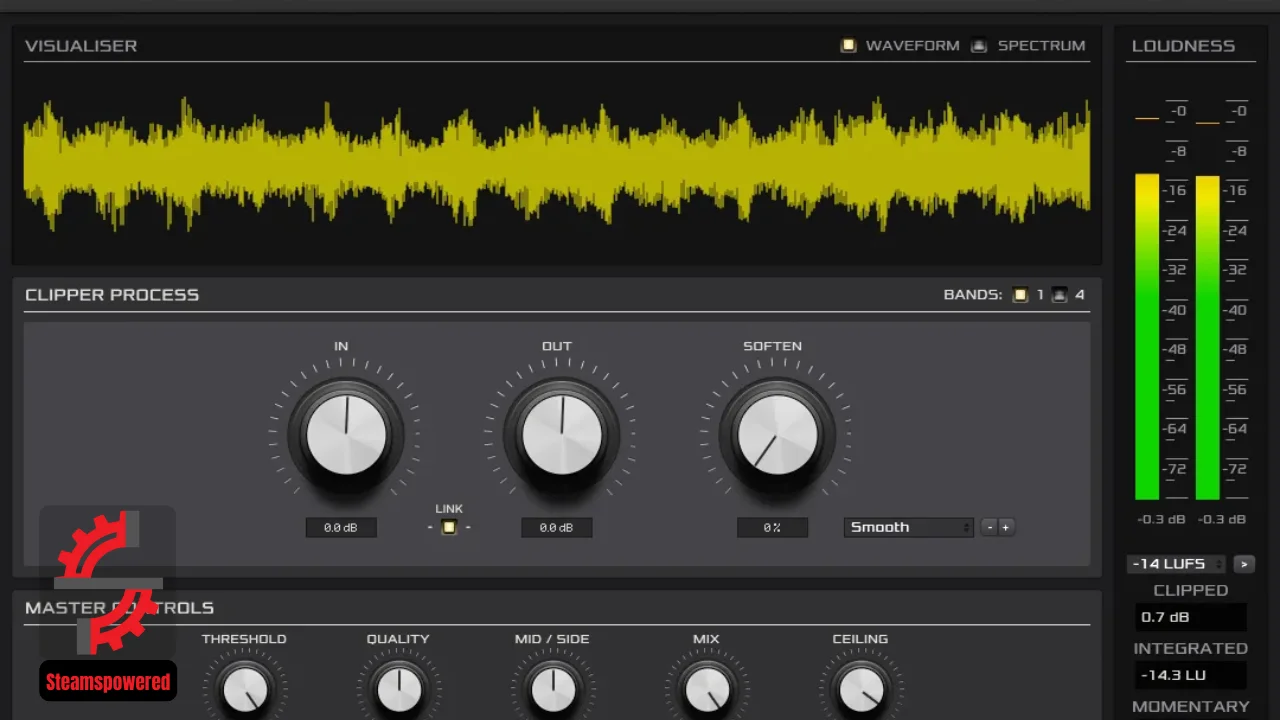This screenshot has width=1280, height=720.
Task: Click the plus next shape button
Action: click(x=1006, y=527)
